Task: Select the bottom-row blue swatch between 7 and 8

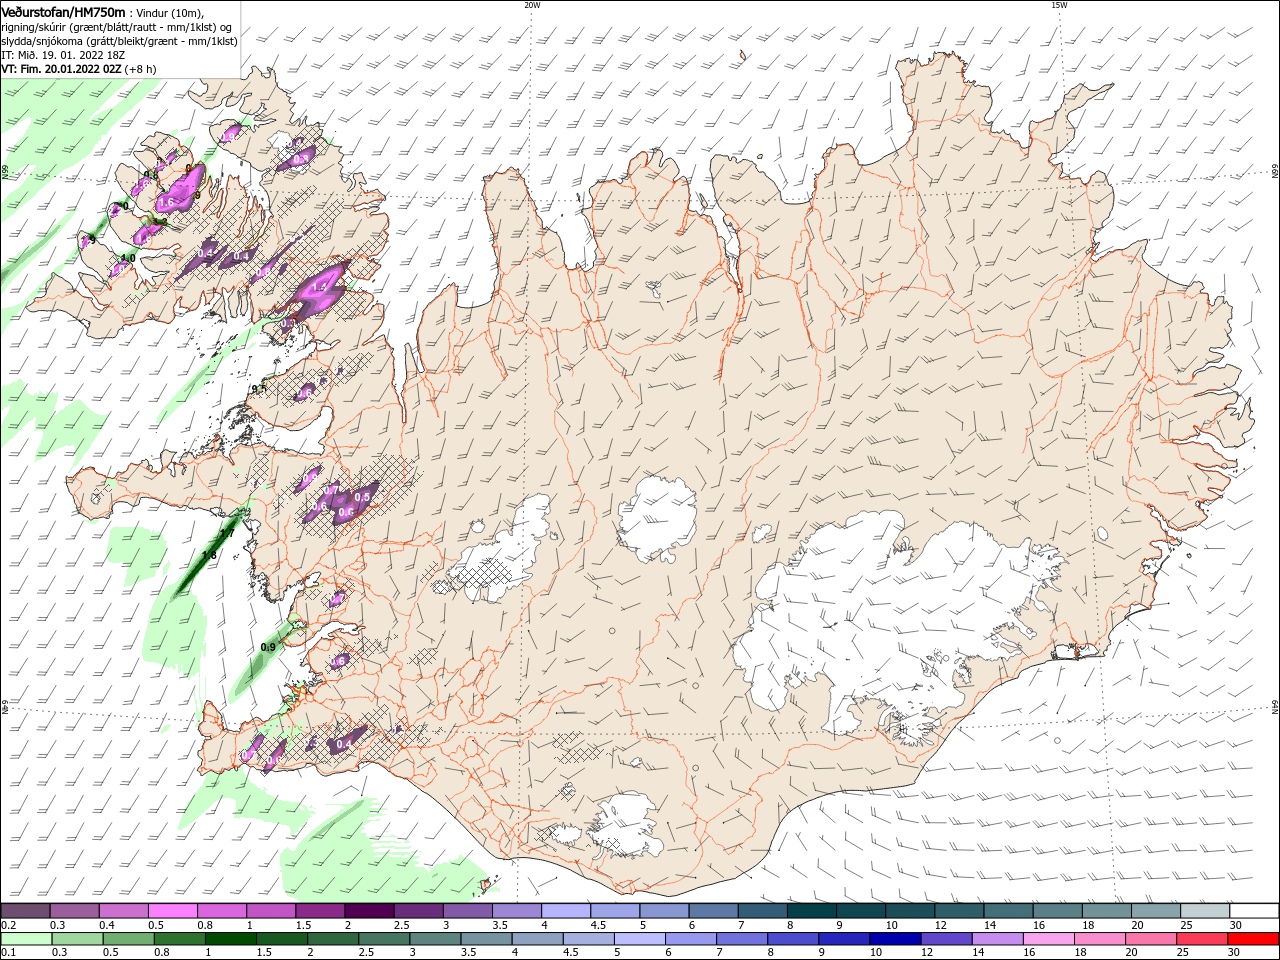Action: pos(743,939)
